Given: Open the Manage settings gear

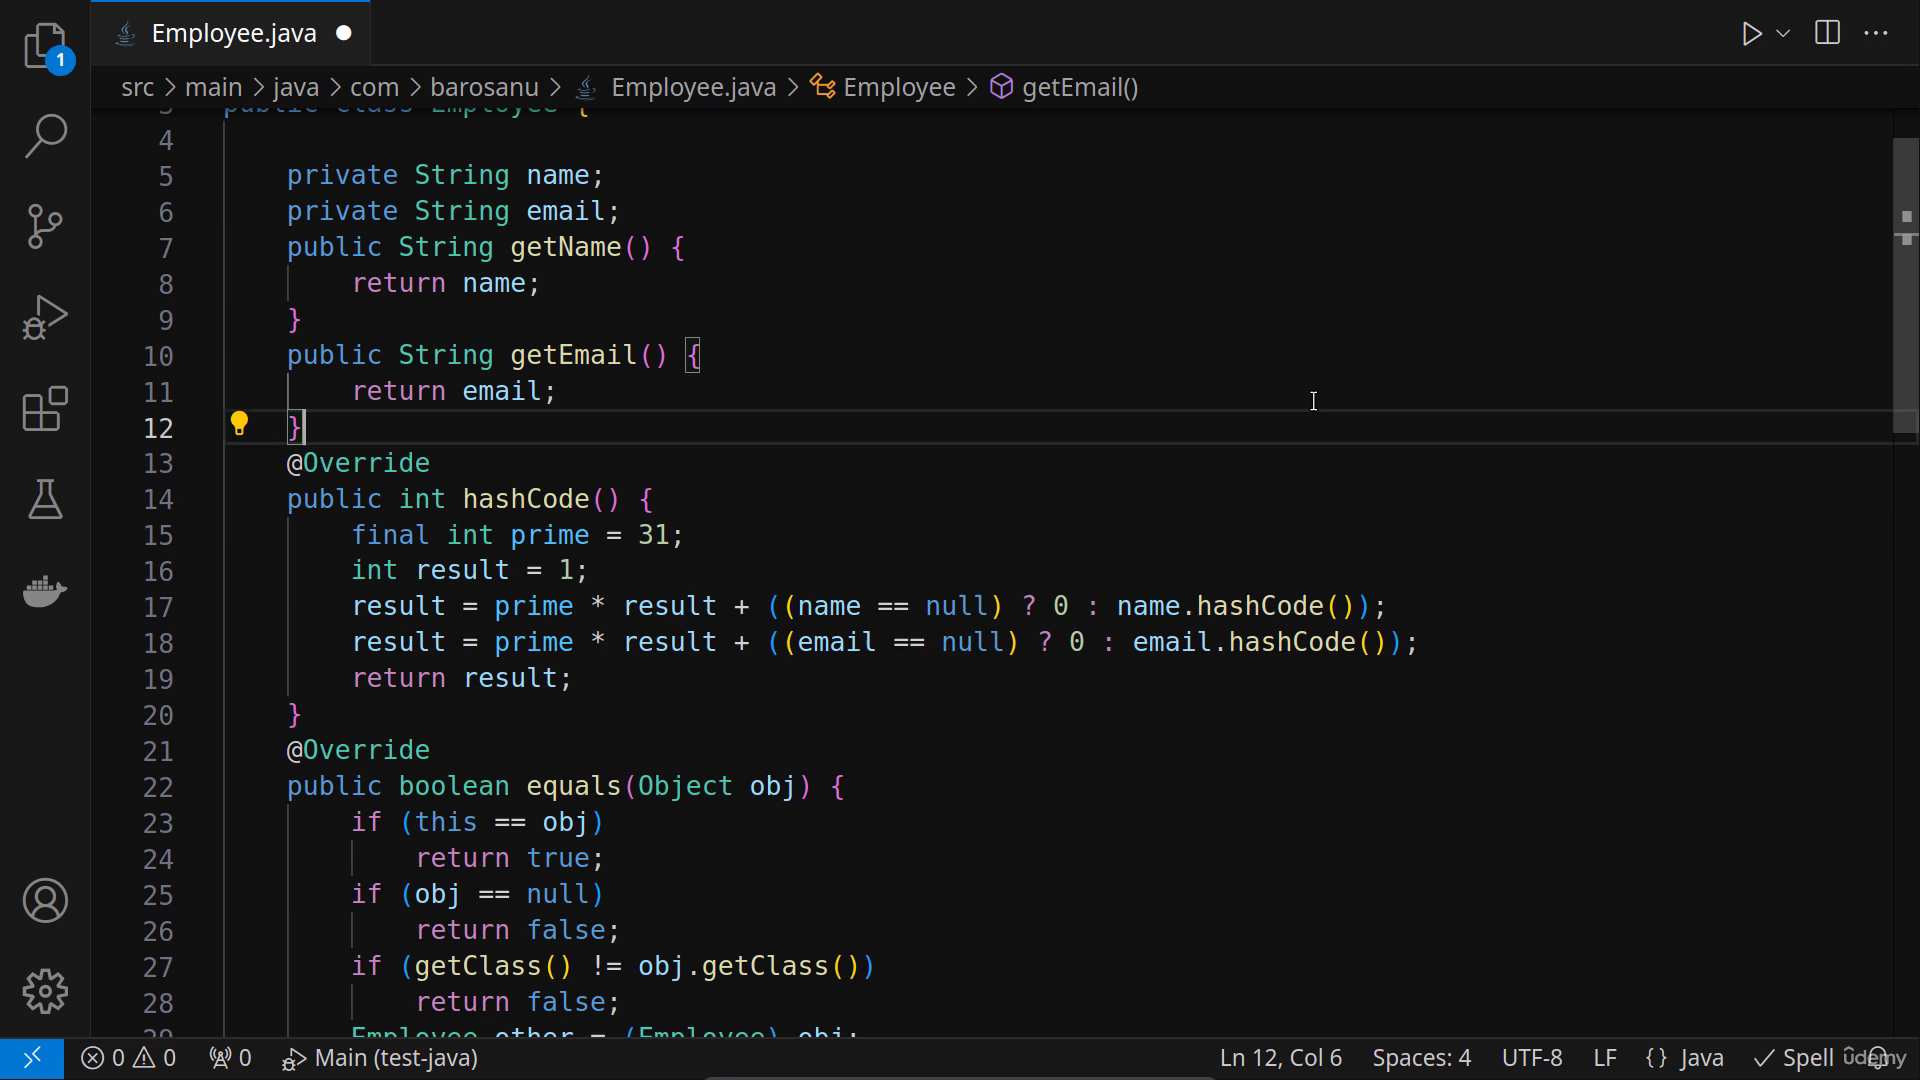Looking at the screenshot, I should [x=45, y=991].
